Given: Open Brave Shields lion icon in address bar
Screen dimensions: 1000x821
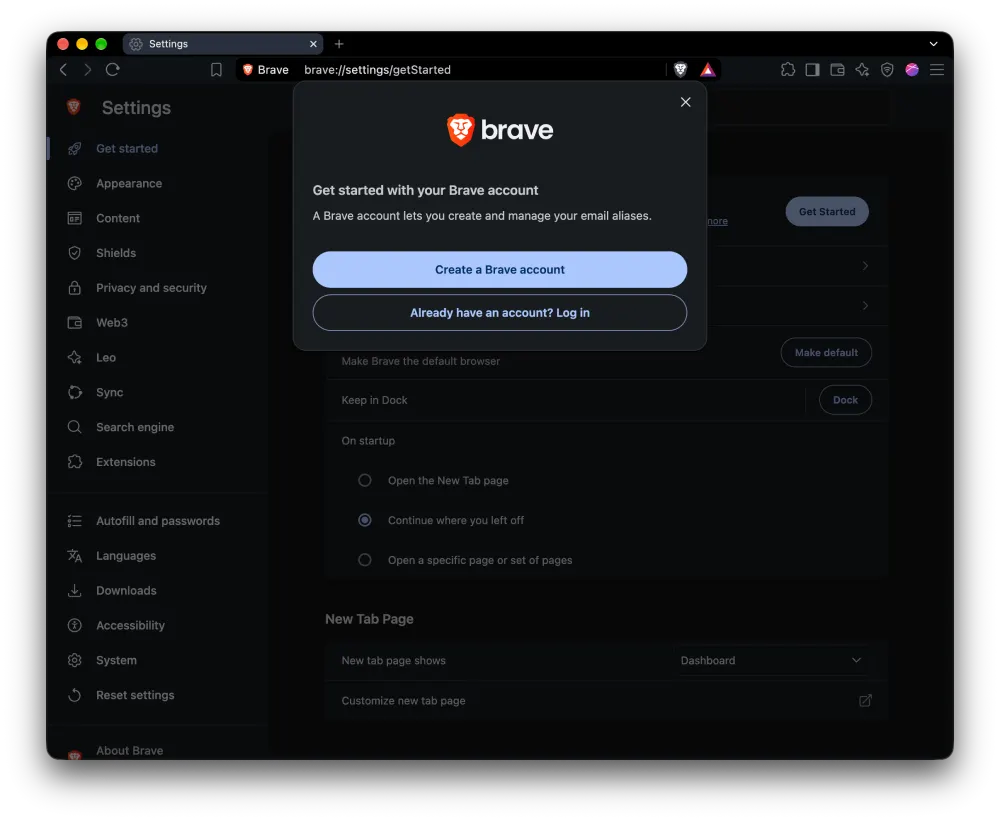Looking at the screenshot, I should (x=680, y=70).
